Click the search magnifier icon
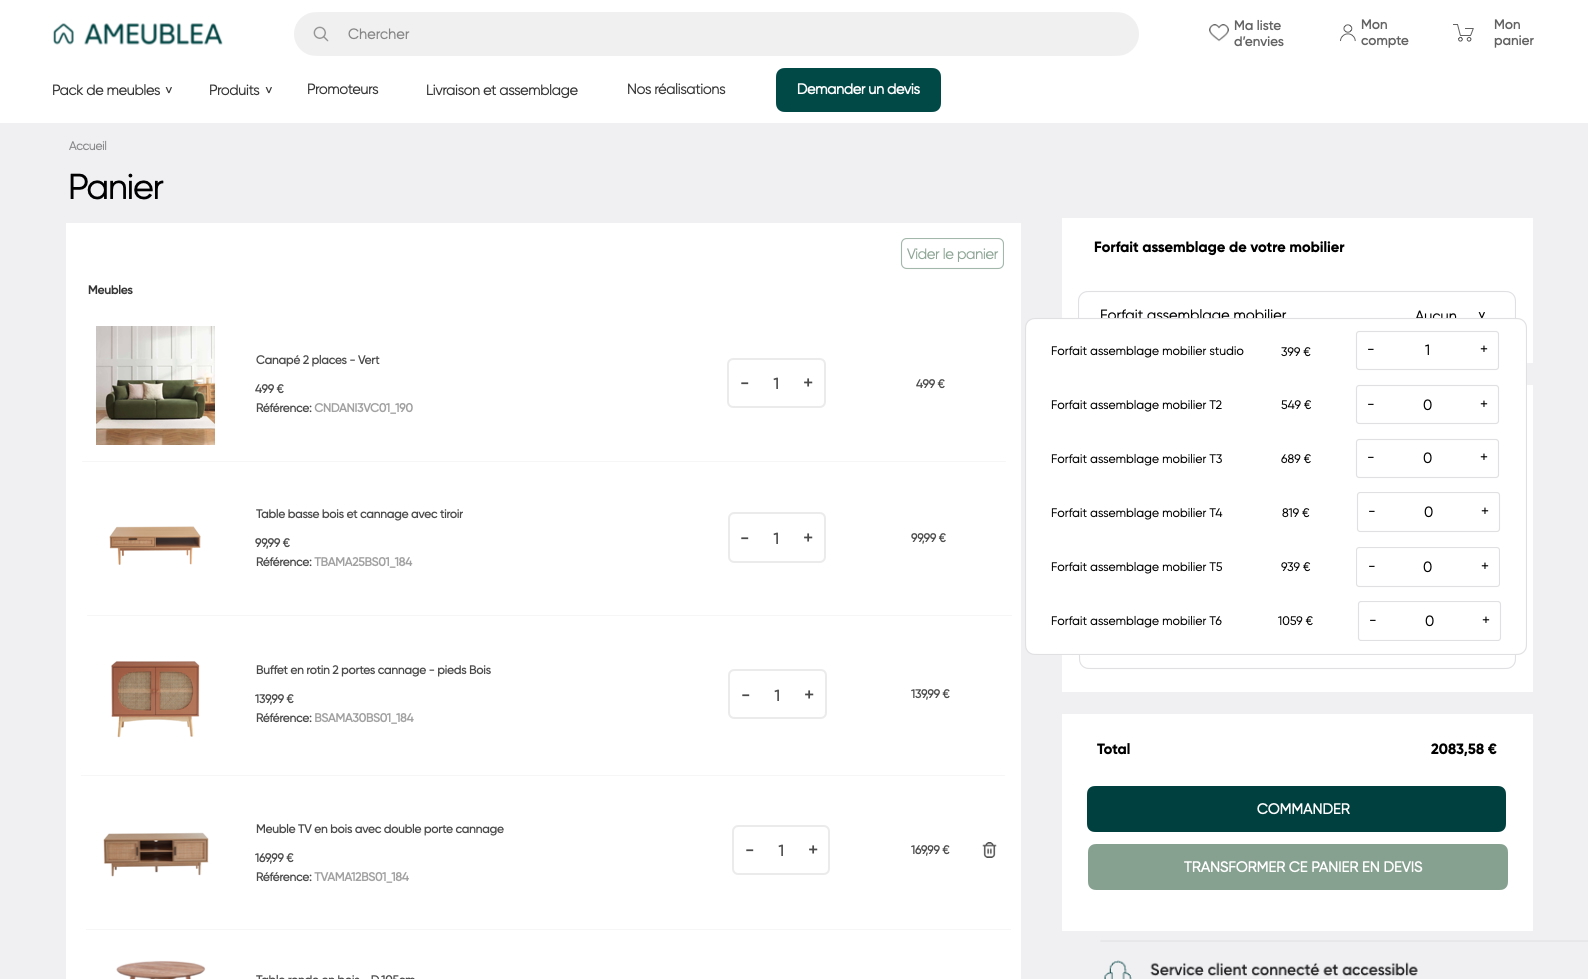The height and width of the screenshot is (979, 1588). click(x=321, y=34)
